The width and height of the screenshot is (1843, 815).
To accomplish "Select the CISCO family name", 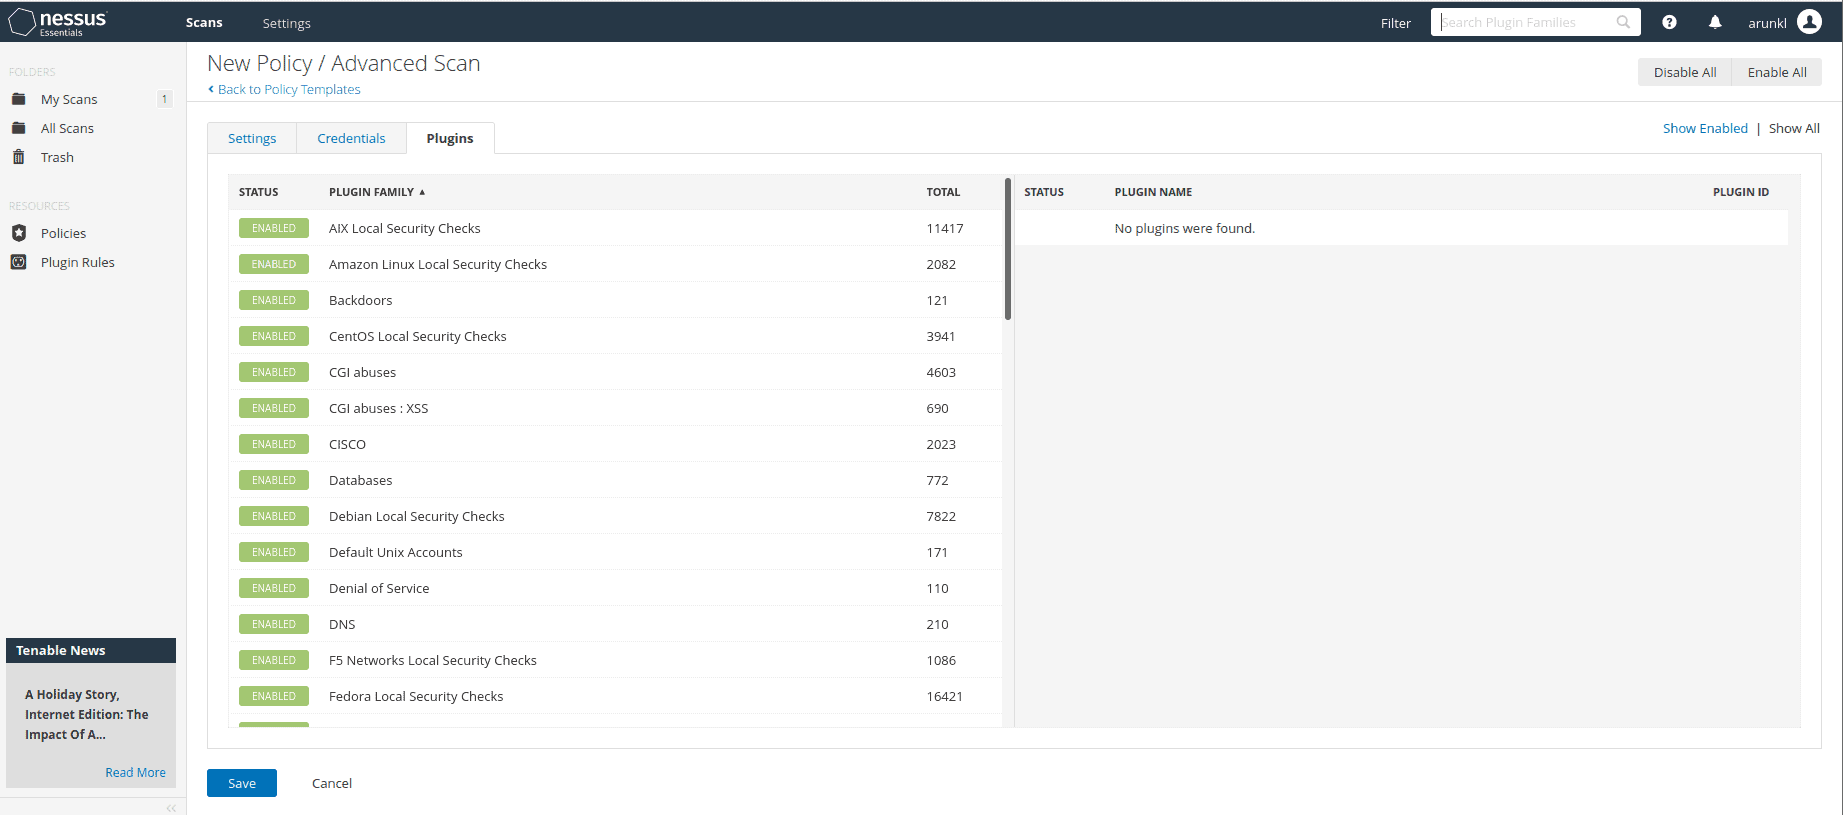I will point(347,444).
